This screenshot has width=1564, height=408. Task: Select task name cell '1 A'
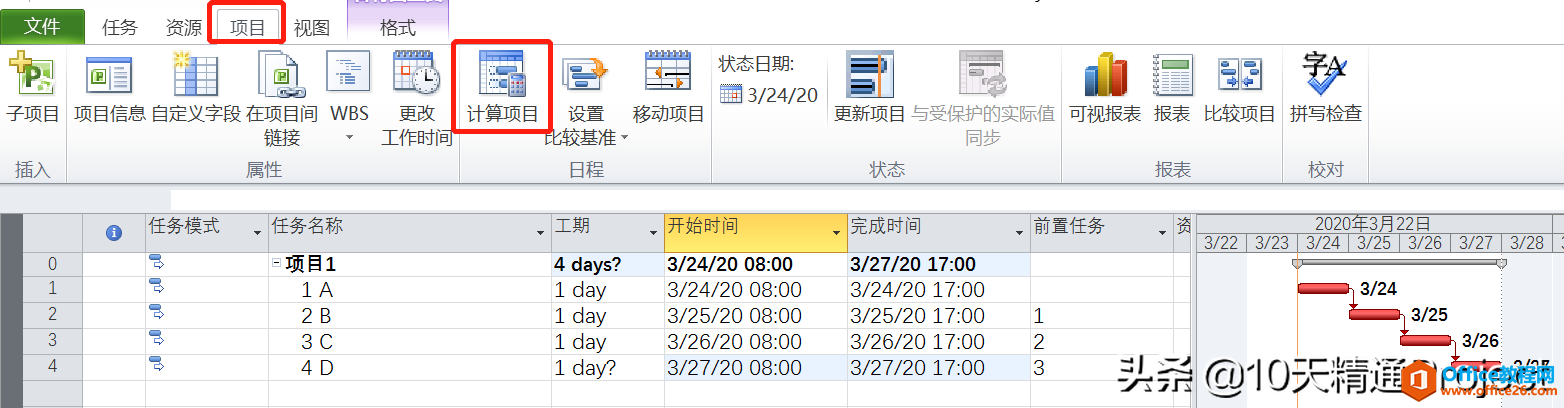point(410,290)
